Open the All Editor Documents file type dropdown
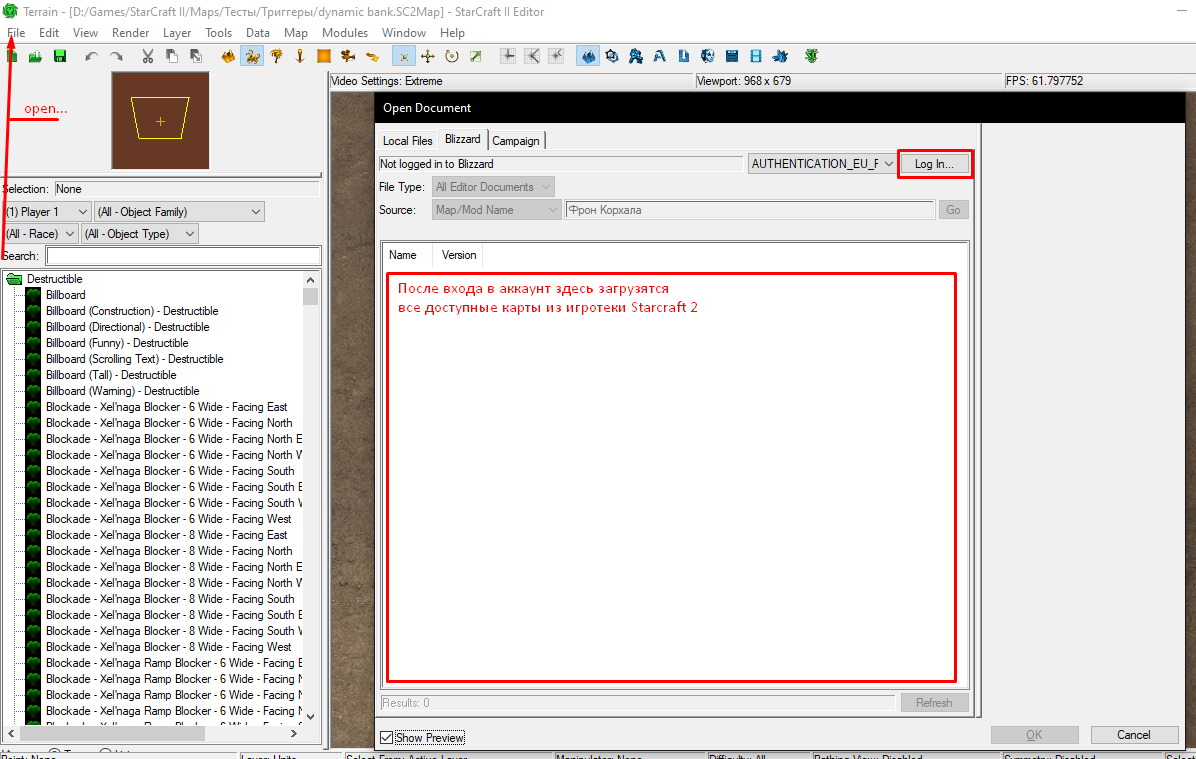The image size is (1196, 759). [x=494, y=187]
